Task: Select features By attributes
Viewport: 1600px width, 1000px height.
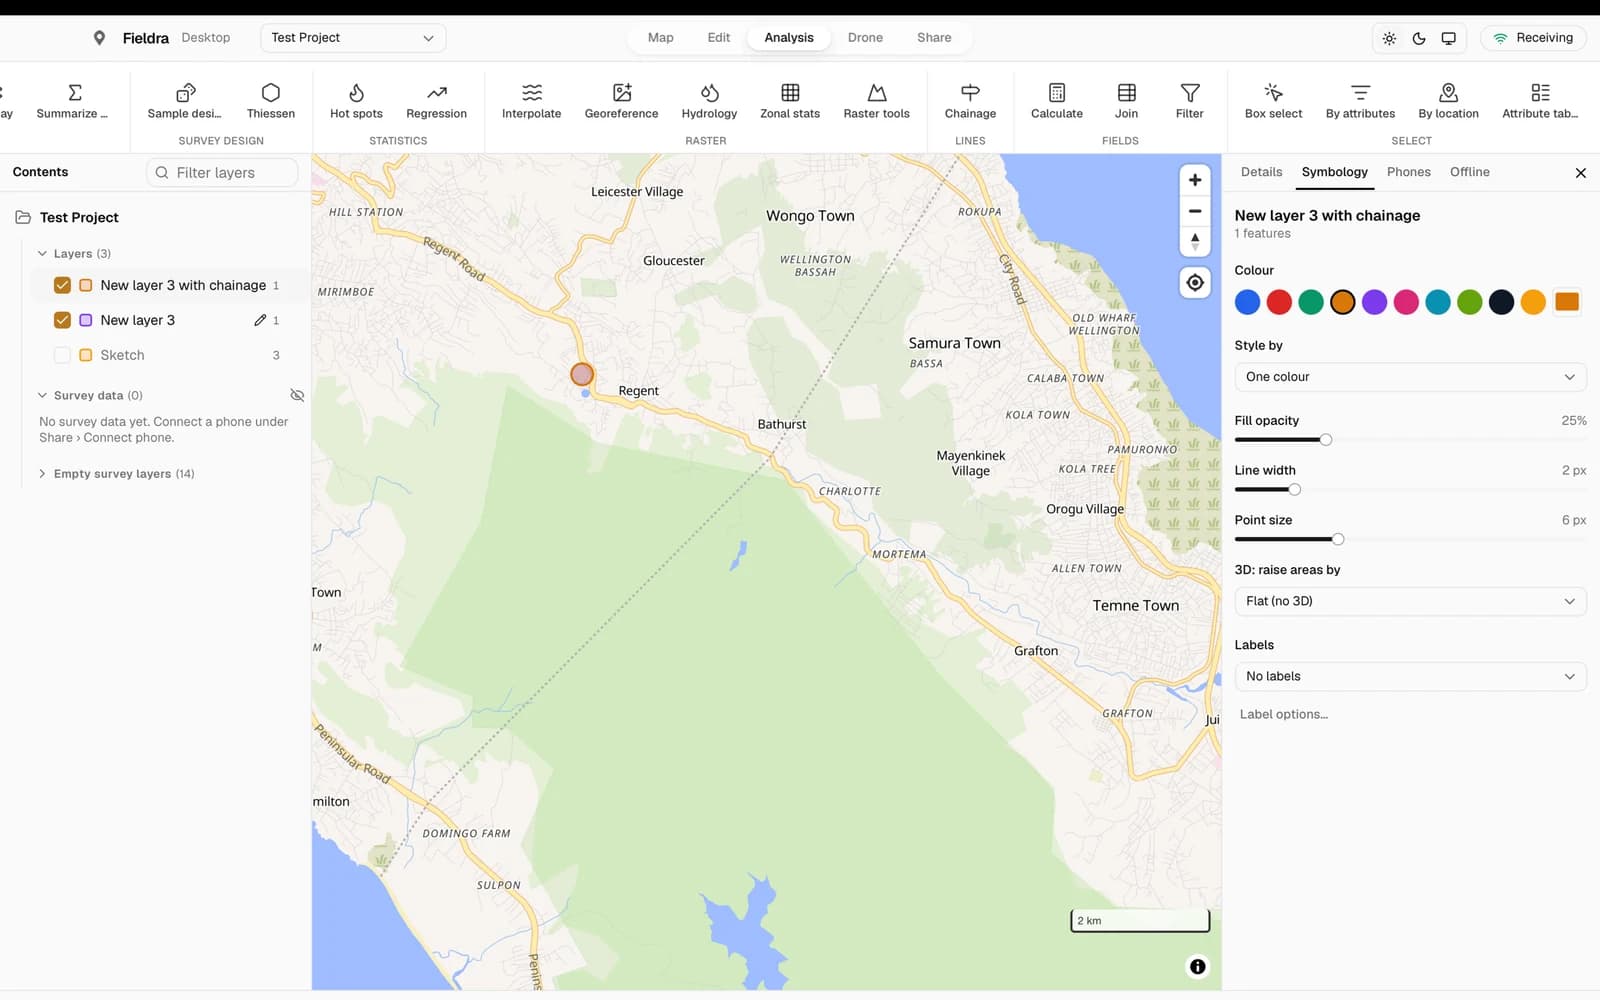Action: pyautogui.click(x=1360, y=101)
